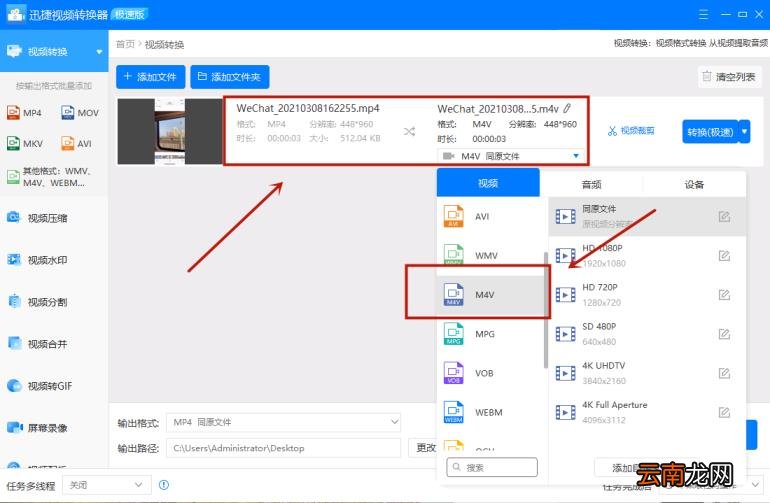
Task: Click the 添加文件 button
Action: point(150,77)
